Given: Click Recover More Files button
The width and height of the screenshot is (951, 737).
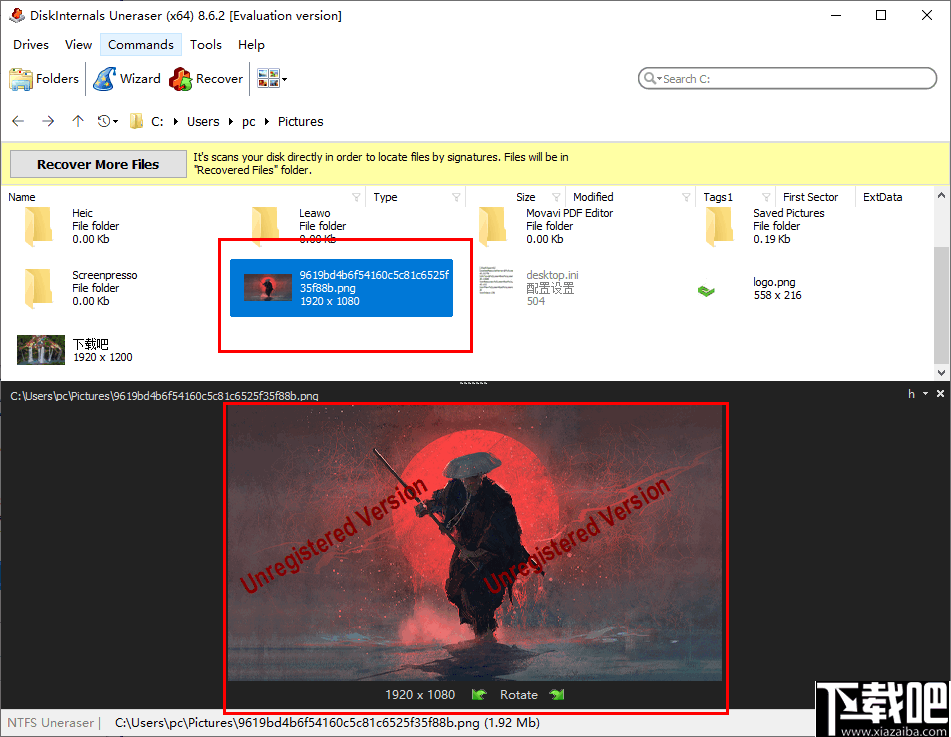Looking at the screenshot, I should click(98, 164).
